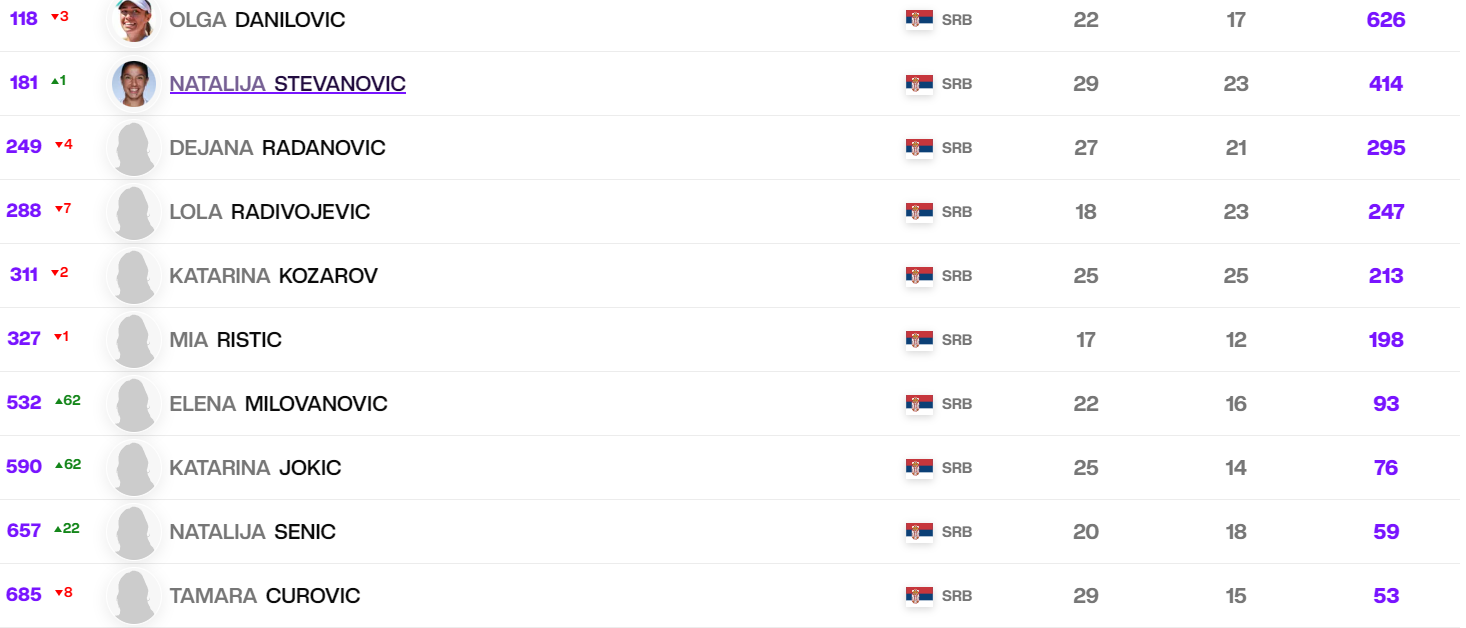Click Olga Danilovic's profile photo

coord(134,20)
